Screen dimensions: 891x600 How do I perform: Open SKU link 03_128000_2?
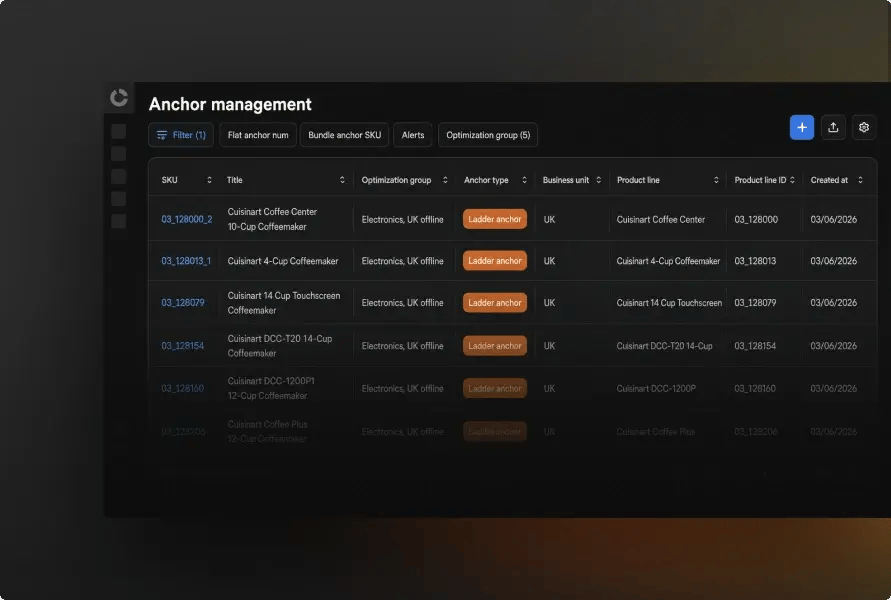point(186,219)
